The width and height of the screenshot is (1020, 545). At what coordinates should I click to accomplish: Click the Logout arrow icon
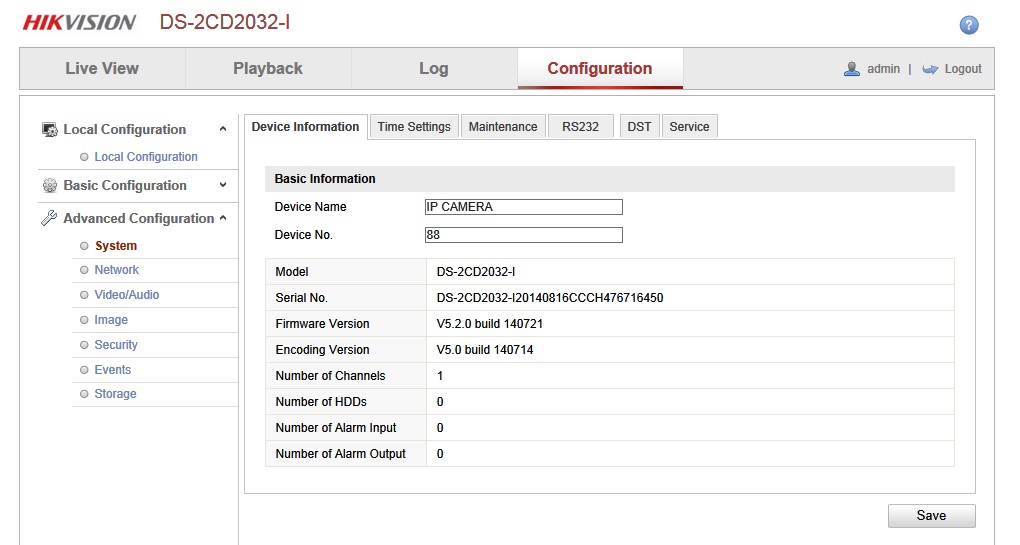pyautogui.click(x=930, y=69)
